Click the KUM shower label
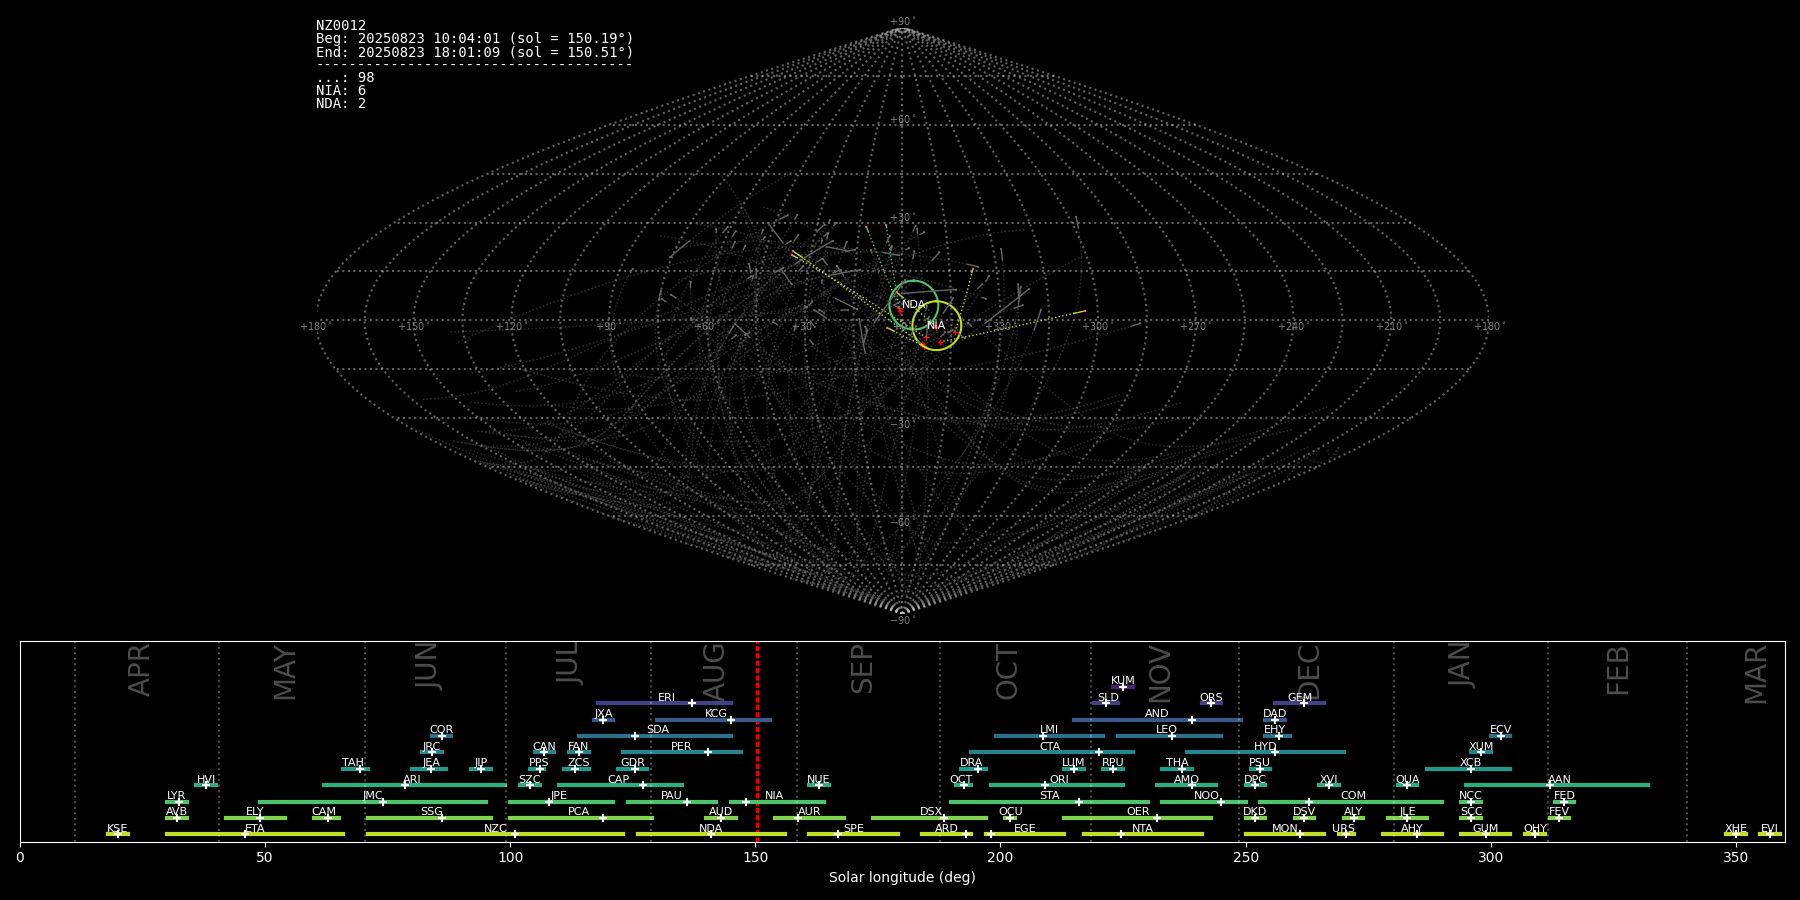 [x=1123, y=681]
